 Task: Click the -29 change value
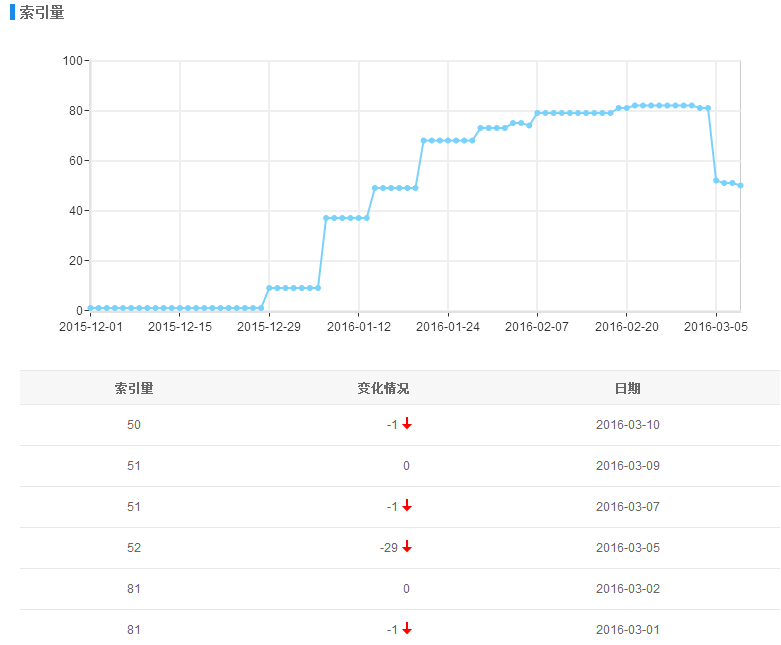[390, 548]
